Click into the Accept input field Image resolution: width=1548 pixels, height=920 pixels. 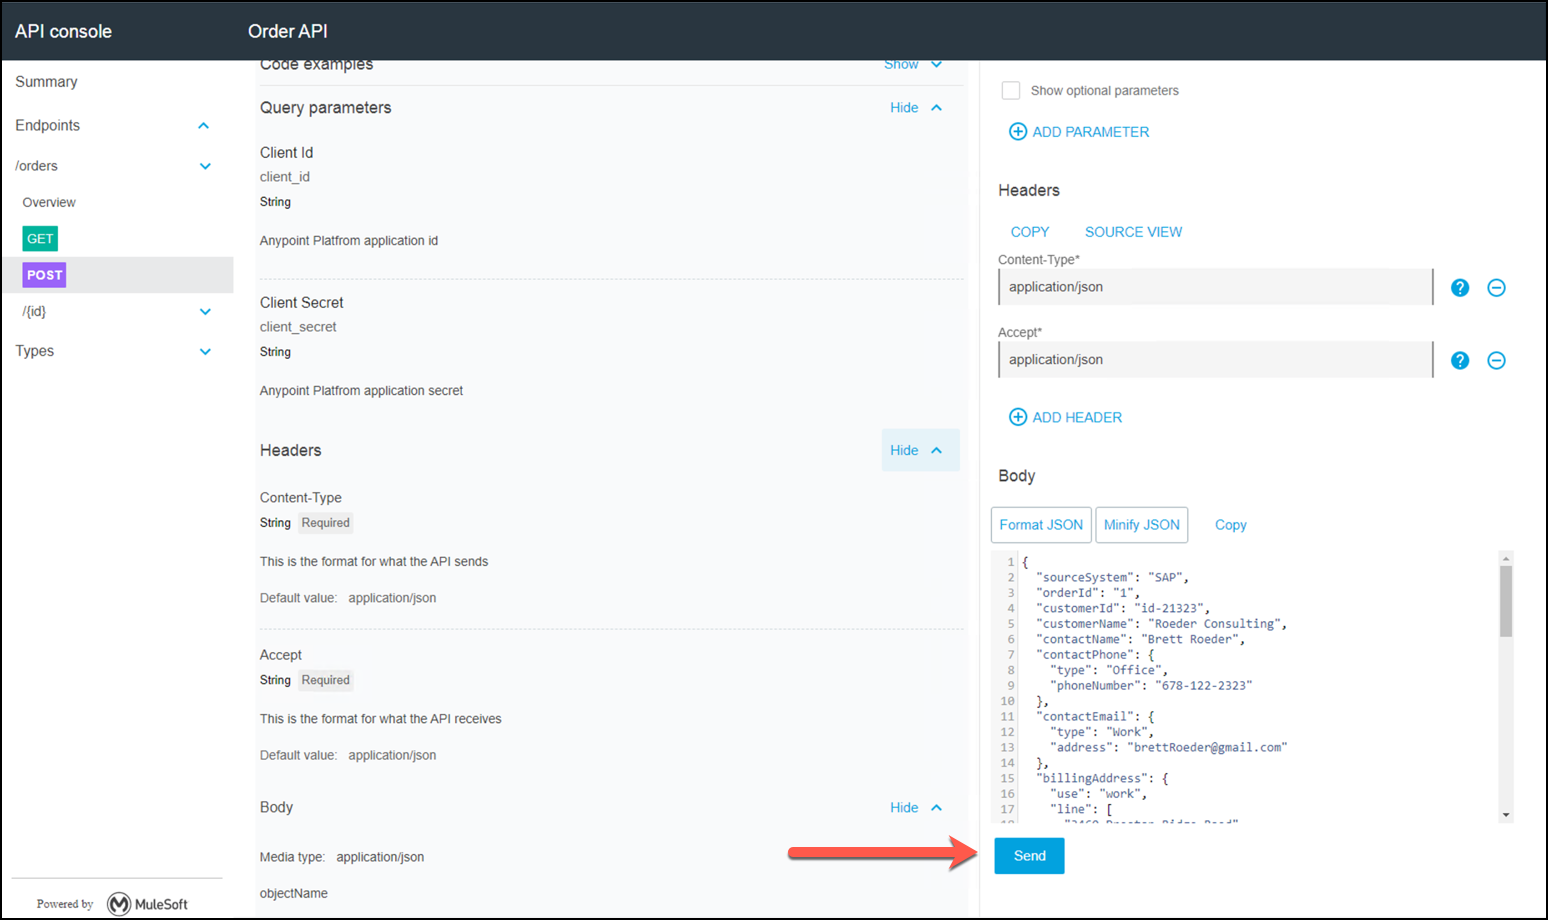click(1215, 360)
